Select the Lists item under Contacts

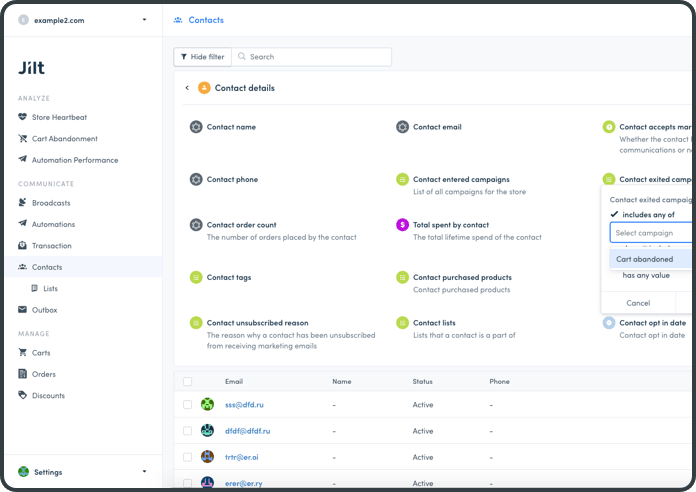point(50,288)
